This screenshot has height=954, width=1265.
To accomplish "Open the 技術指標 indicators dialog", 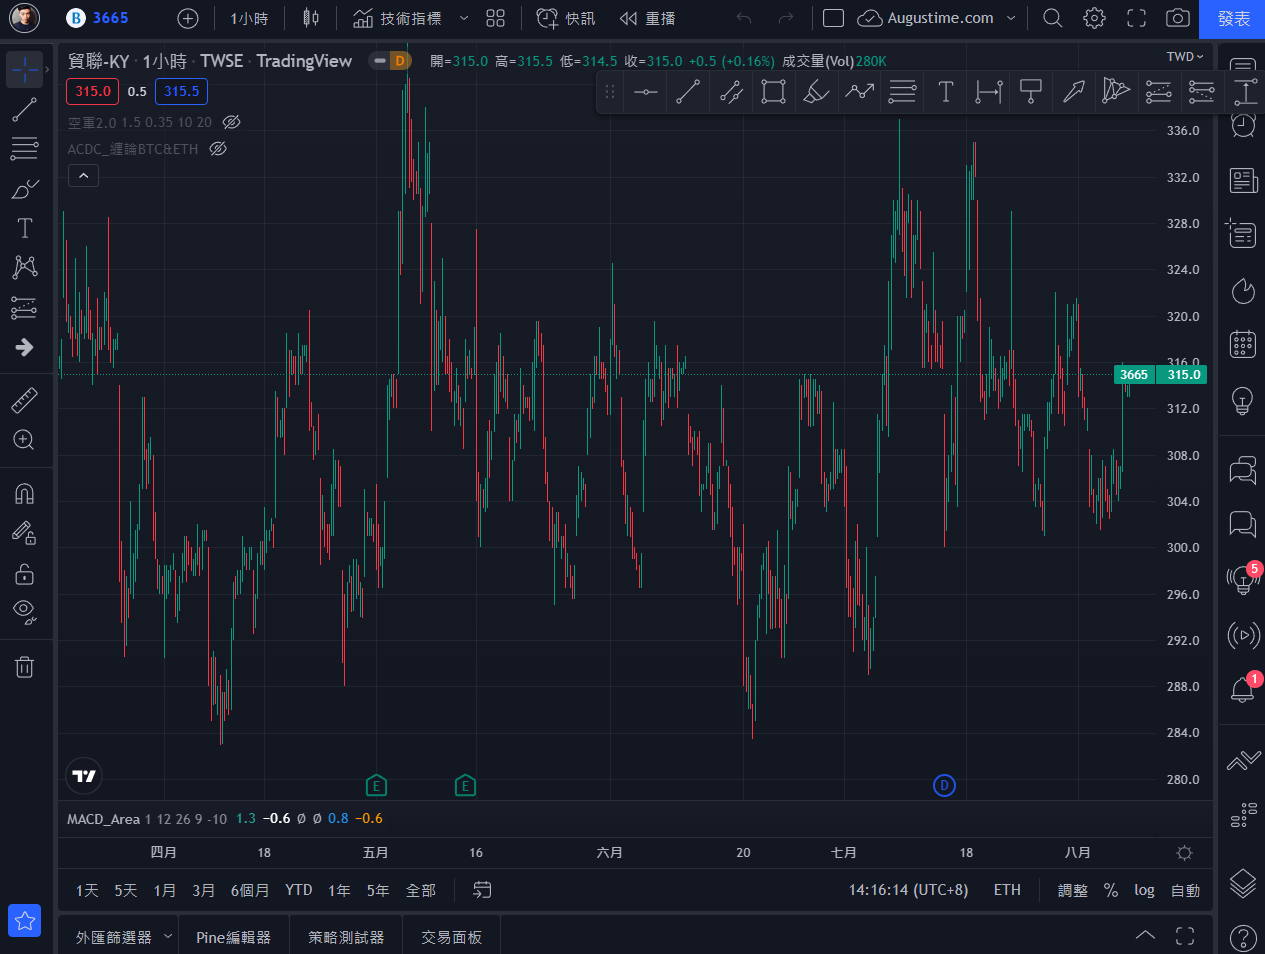I will 397,18.
